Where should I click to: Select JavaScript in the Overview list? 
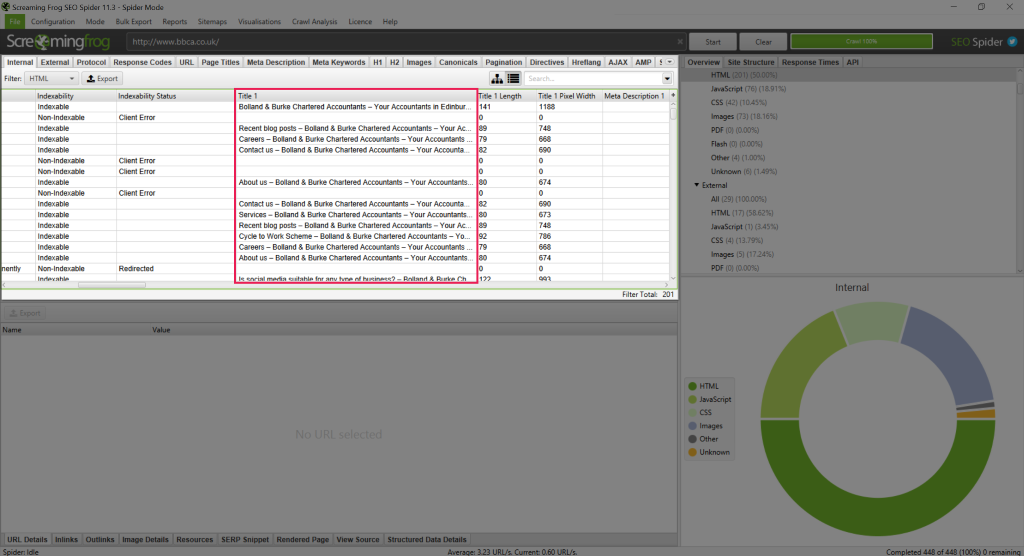tap(734, 88)
